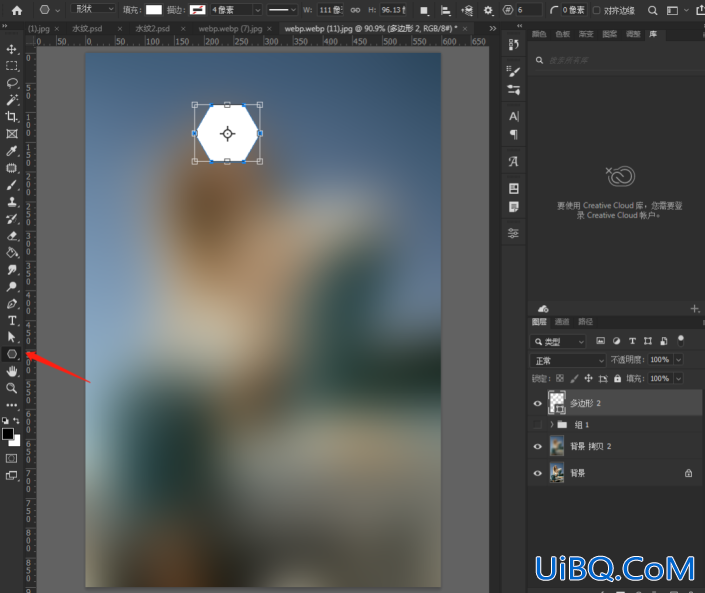Select the Spot Healing tool
This screenshot has width=705, height=593.
[x=12, y=168]
